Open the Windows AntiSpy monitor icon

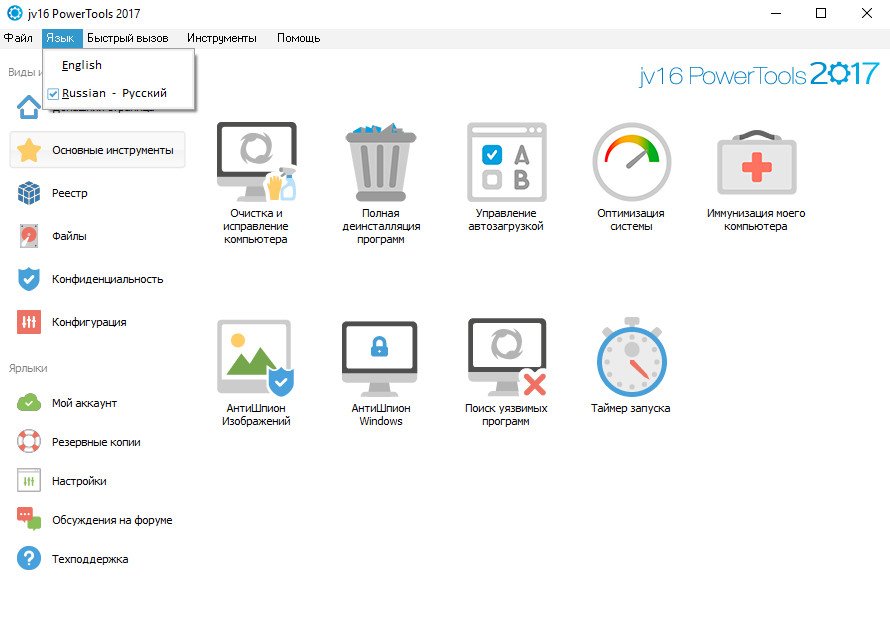coord(380,358)
